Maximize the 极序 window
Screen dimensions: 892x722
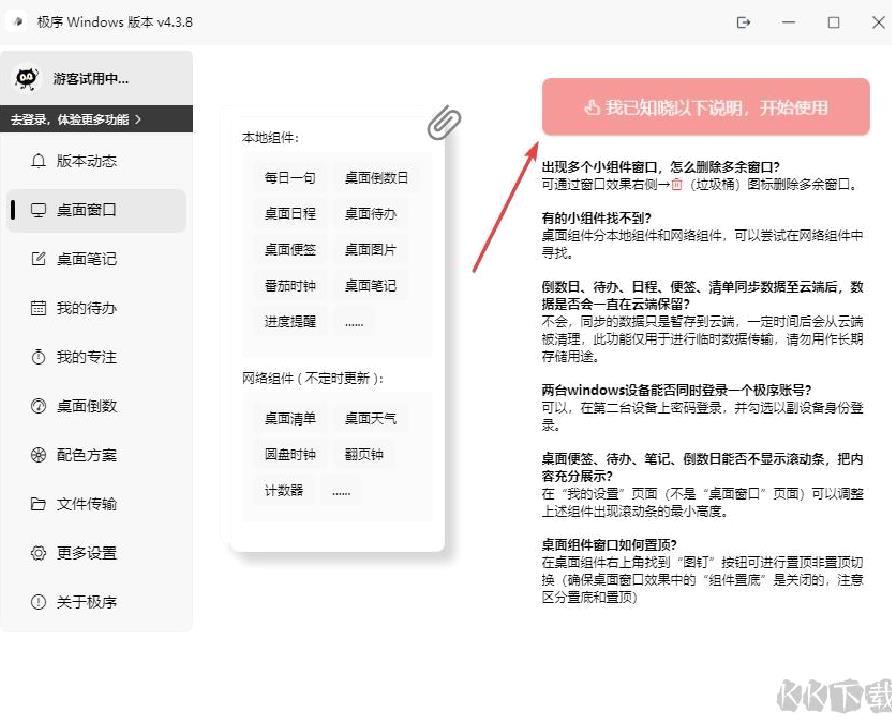tap(833, 22)
